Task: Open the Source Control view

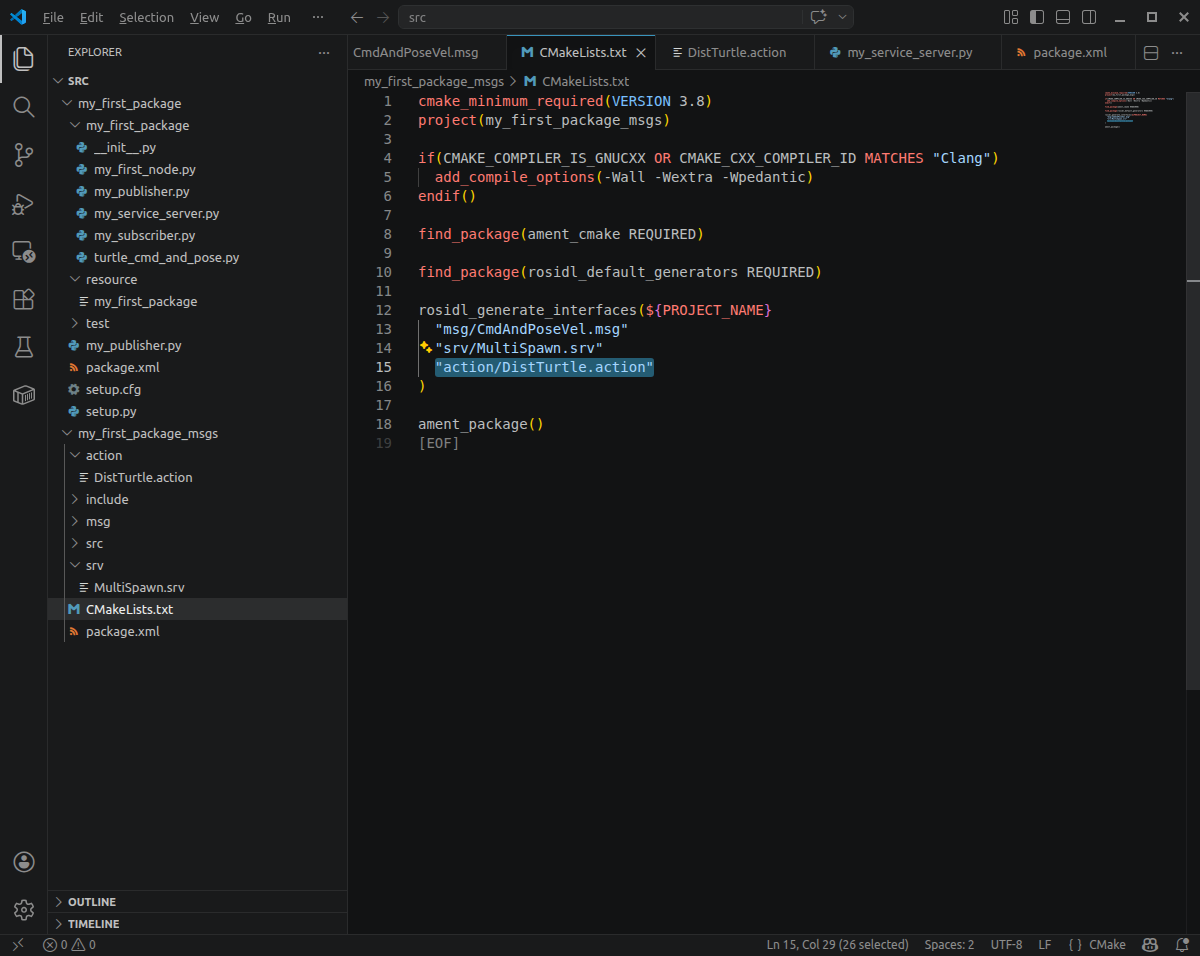Action: (23, 154)
